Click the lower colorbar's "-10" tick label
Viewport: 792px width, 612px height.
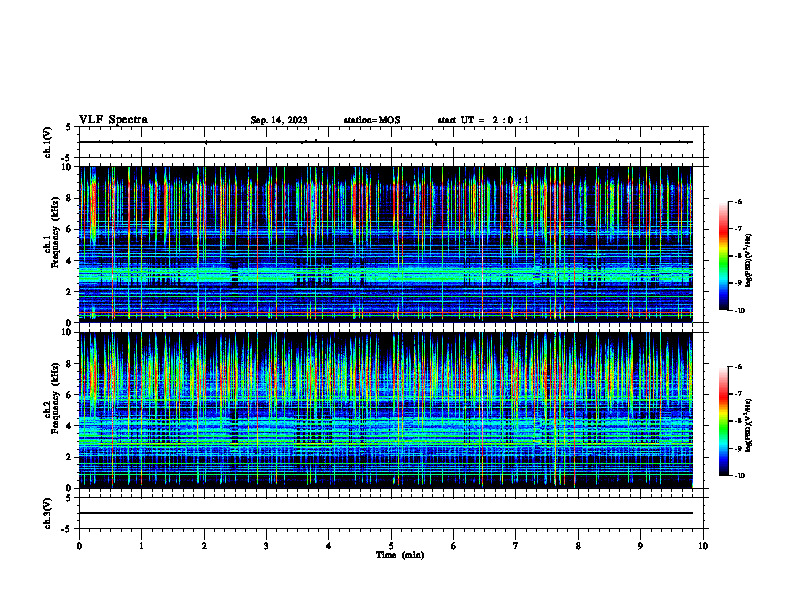[x=740, y=476]
